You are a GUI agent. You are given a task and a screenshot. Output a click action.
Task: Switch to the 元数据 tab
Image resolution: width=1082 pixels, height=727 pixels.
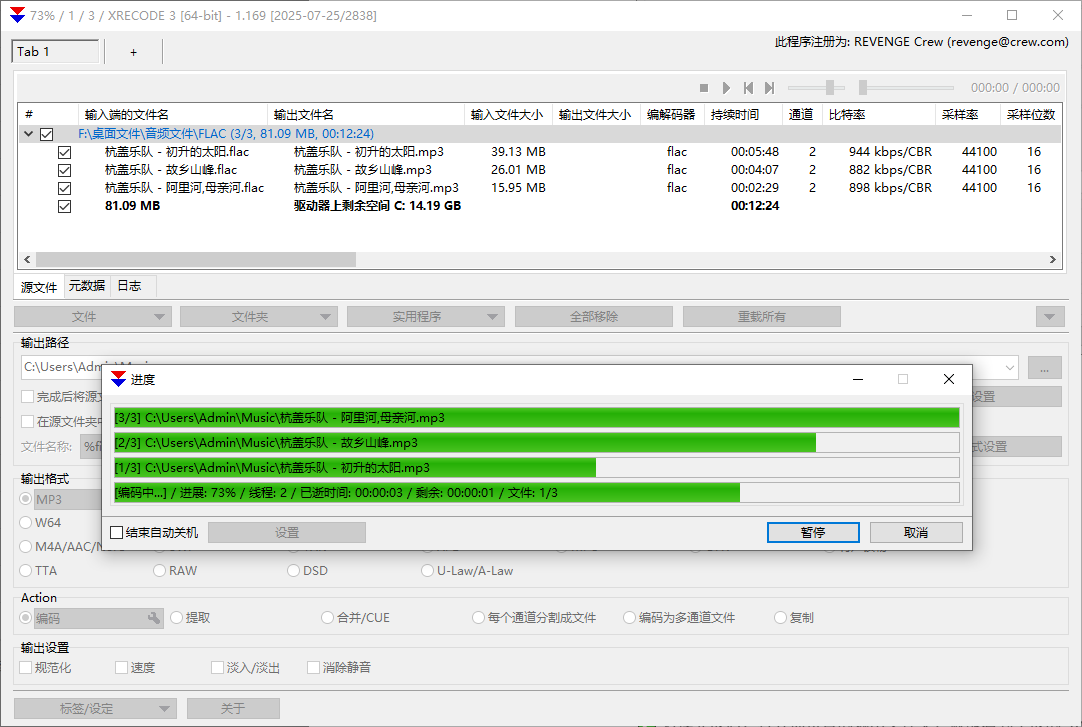point(86,286)
